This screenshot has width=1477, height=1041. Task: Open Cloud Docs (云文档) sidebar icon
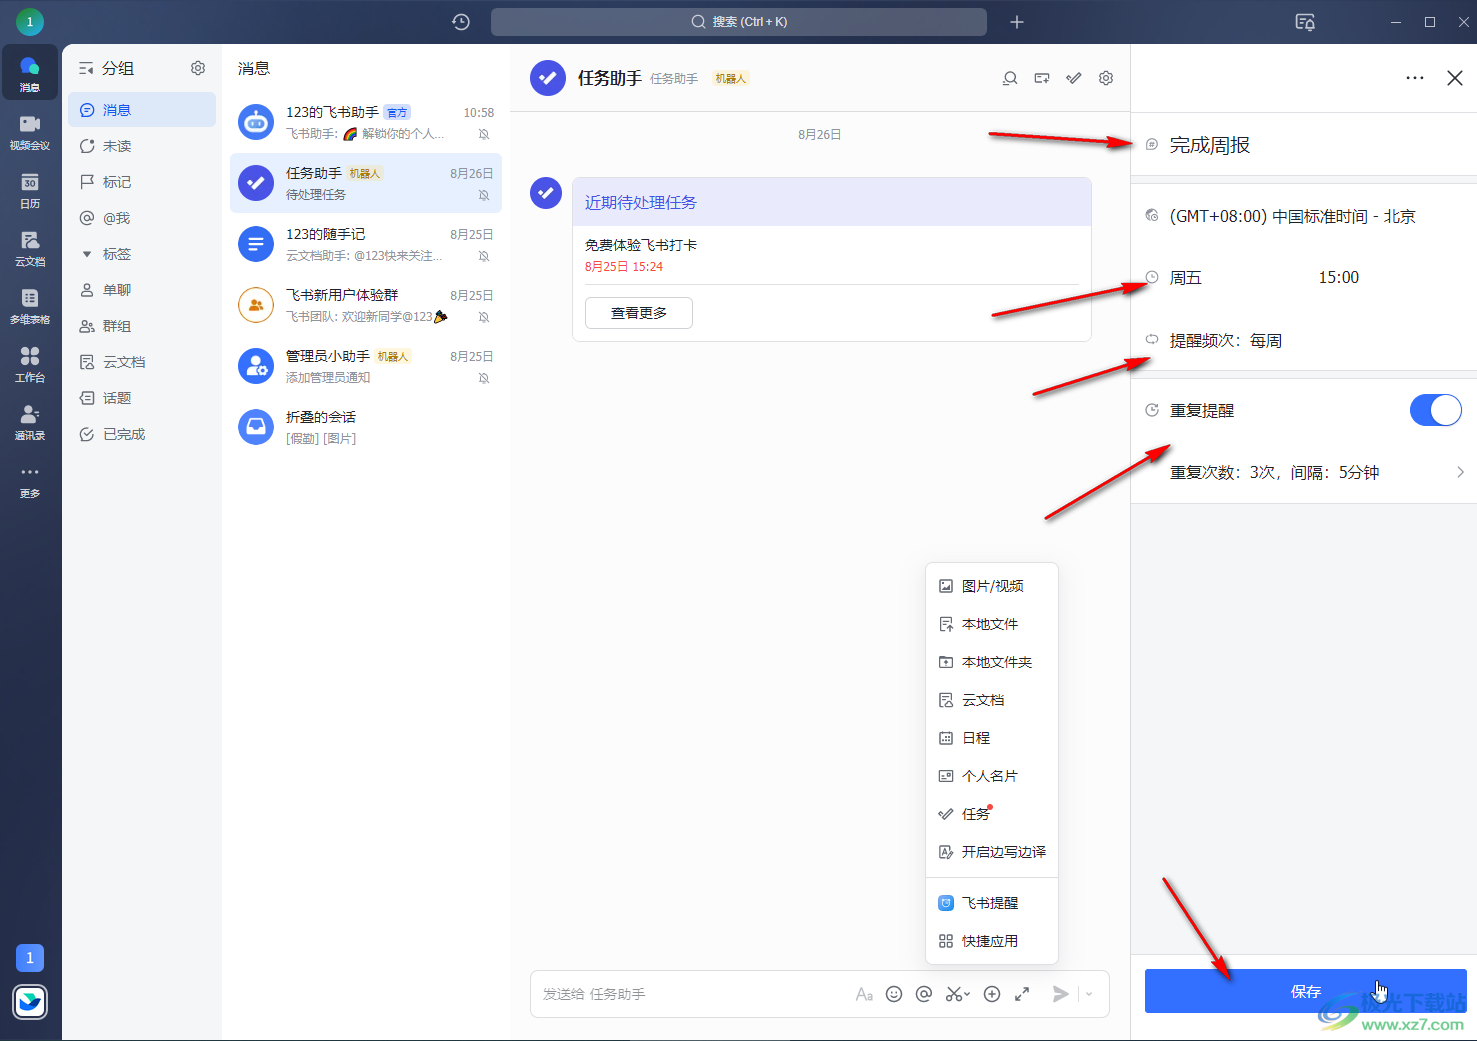(x=30, y=247)
